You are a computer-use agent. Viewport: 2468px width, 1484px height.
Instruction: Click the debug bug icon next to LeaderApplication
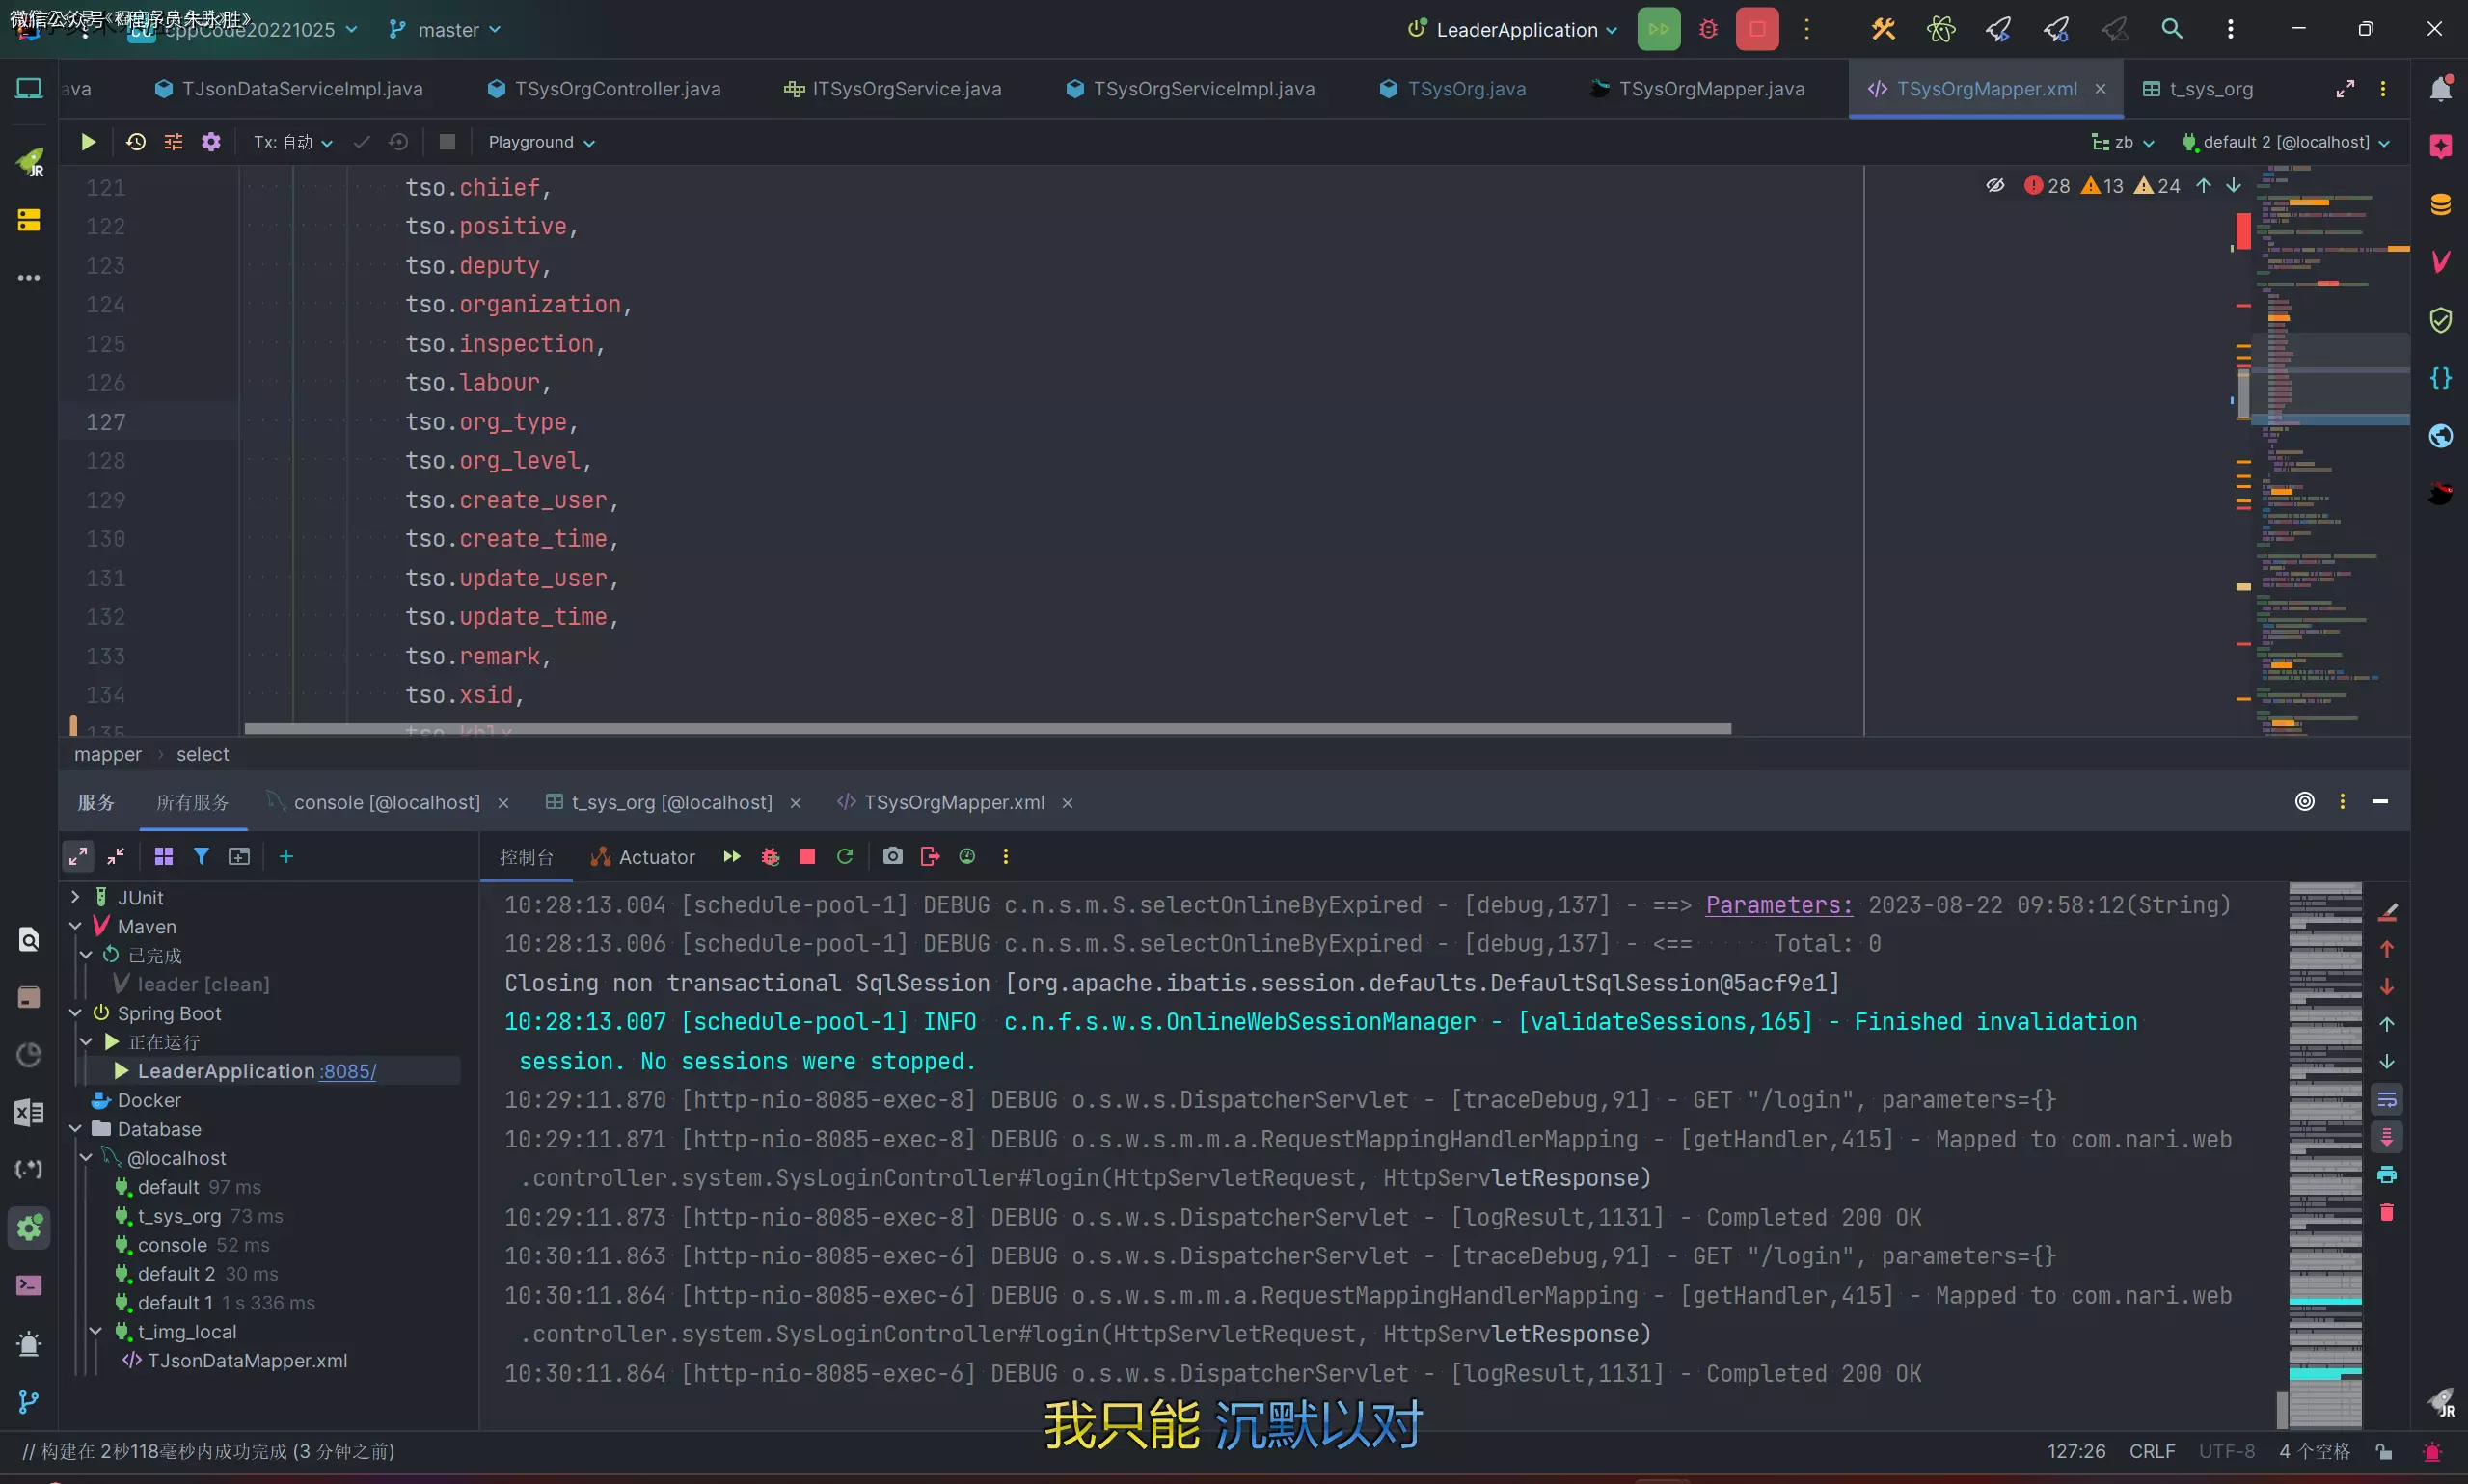[1708, 29]
